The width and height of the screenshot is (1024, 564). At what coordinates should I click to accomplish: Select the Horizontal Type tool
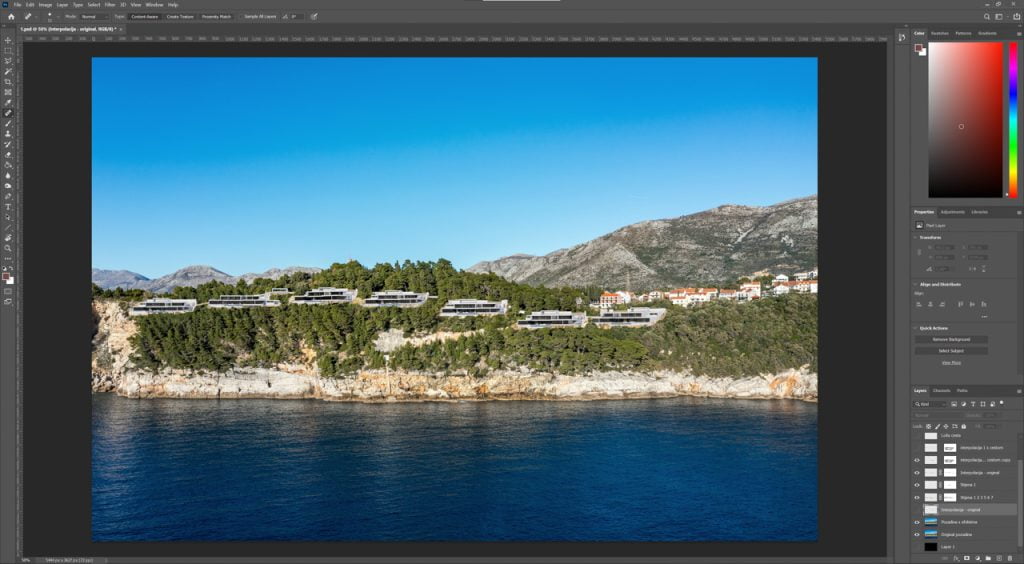[8, 207]
